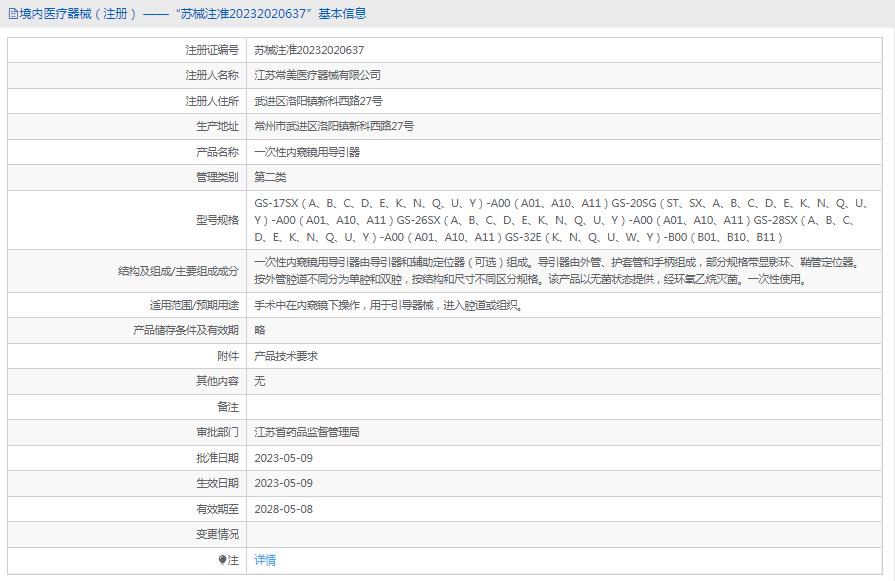Select approval department 江苏省药品监督管理局
The width and height of the screenshot is (895, 581).
pos(307,432)
